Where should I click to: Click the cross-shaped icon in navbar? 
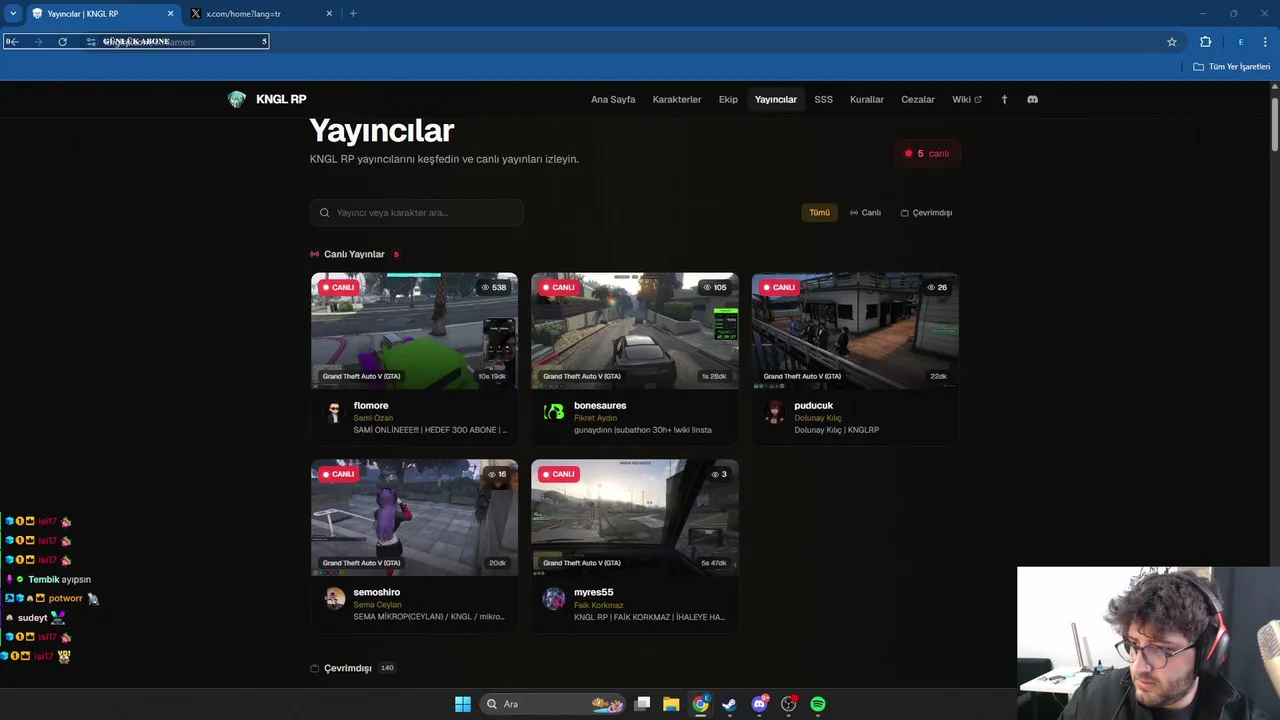[1004, 99]
